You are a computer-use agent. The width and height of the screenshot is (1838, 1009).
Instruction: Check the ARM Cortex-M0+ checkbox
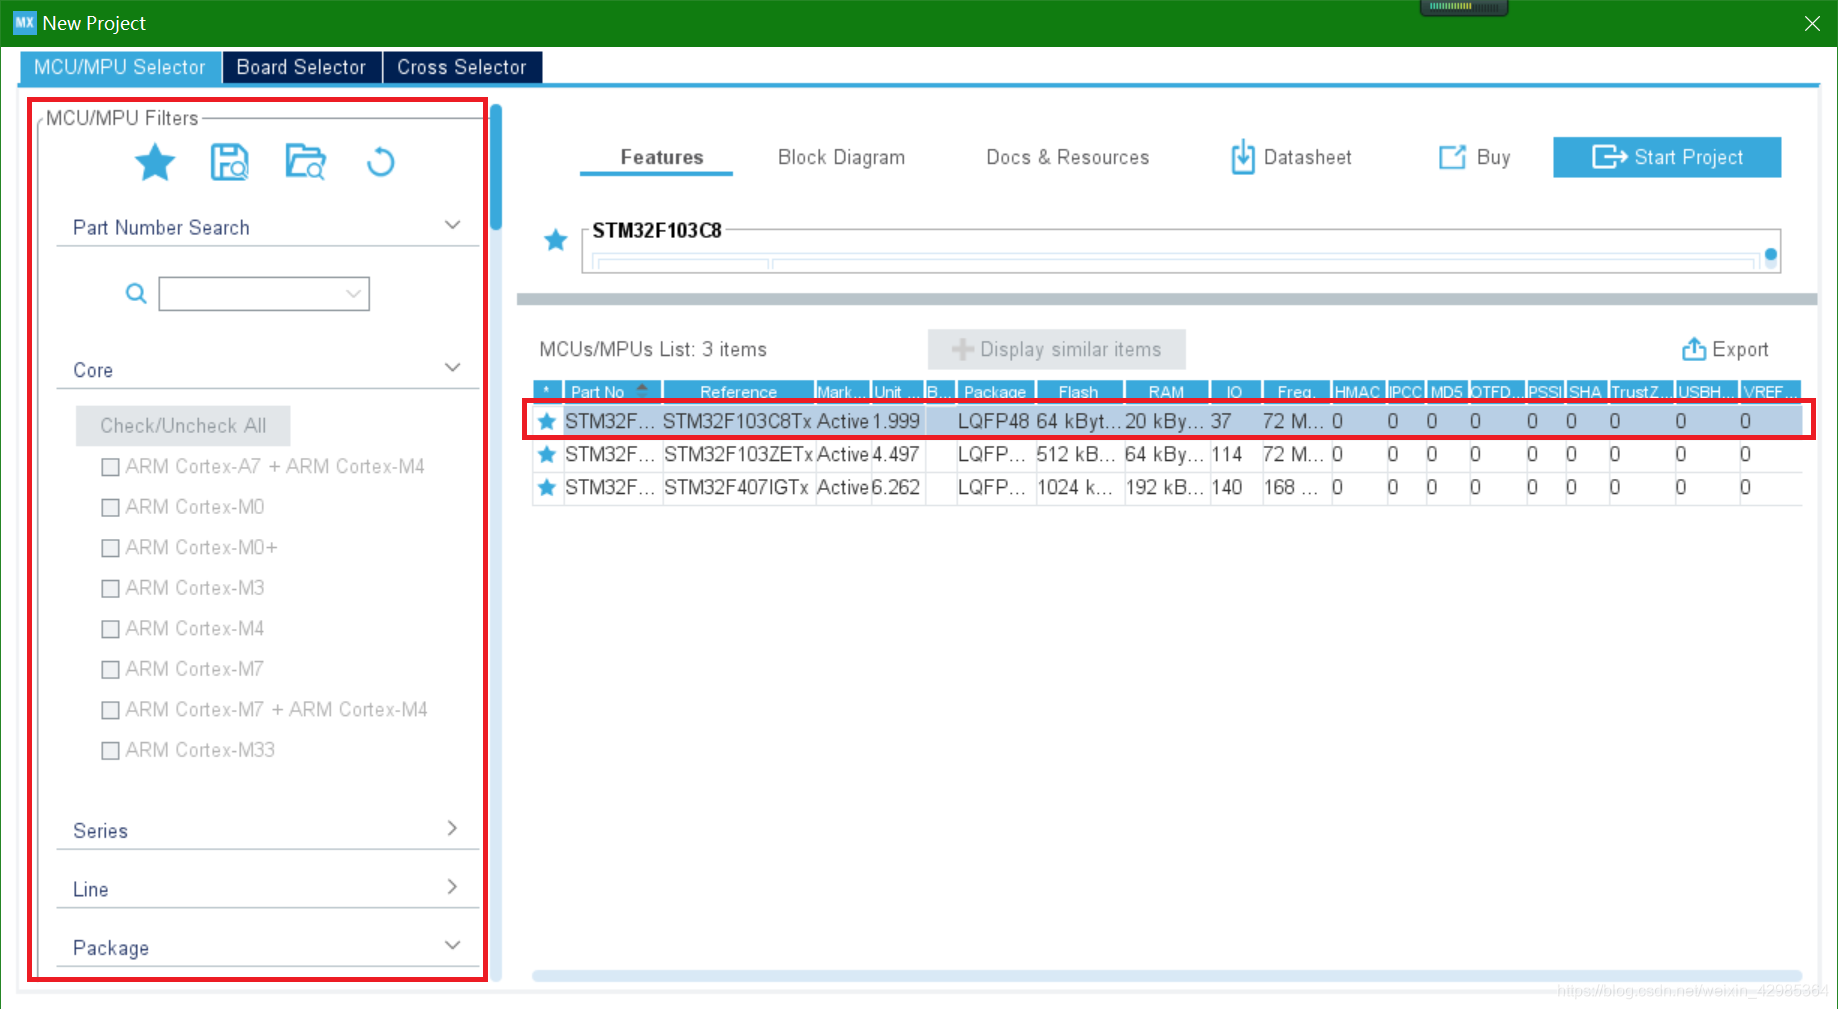[x=111, y=548]
